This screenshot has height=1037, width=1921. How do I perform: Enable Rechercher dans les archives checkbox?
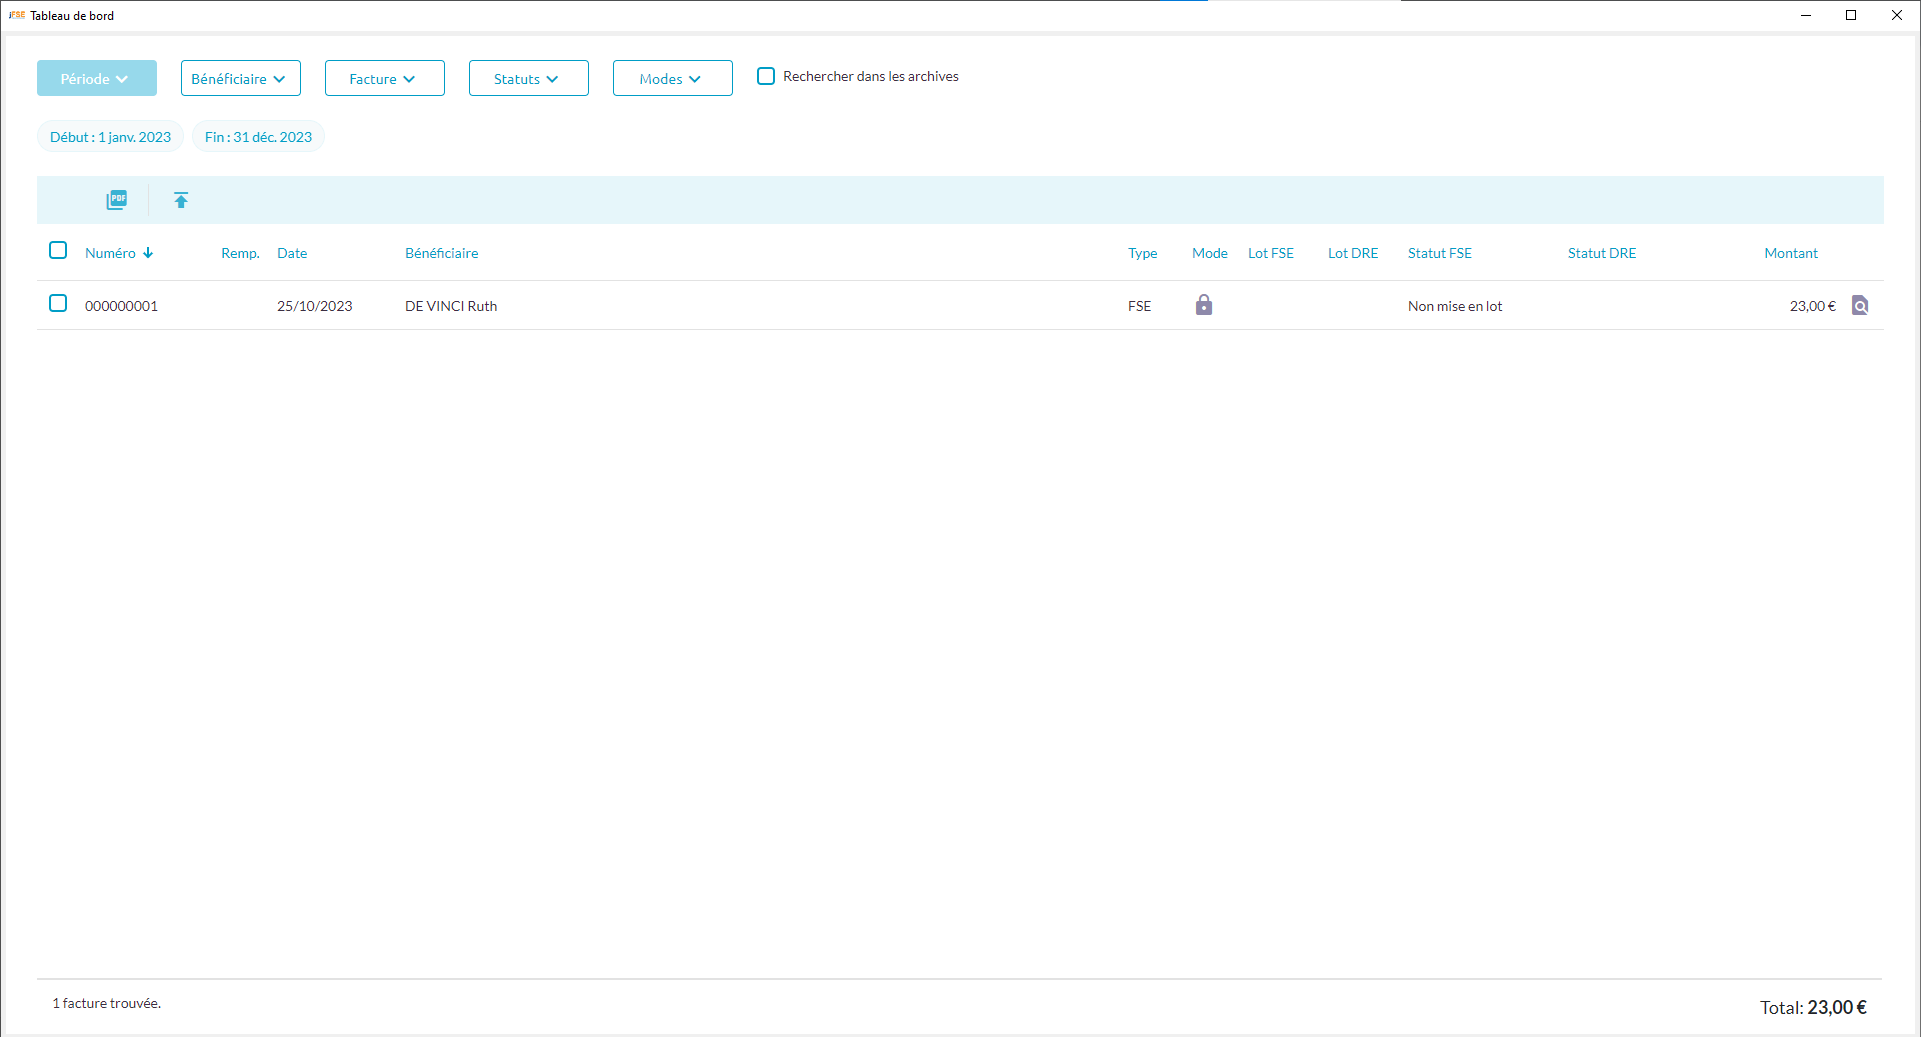click(x=766, y=76)
